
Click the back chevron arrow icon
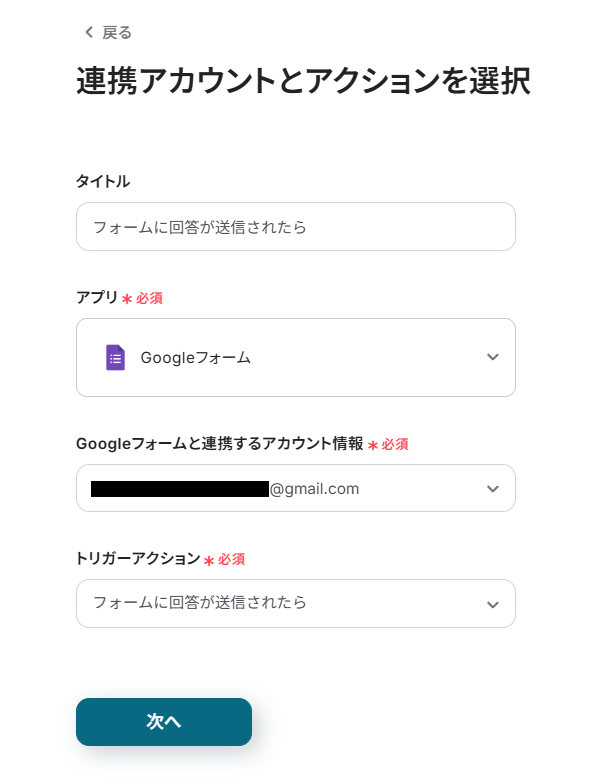pos(89,32)
